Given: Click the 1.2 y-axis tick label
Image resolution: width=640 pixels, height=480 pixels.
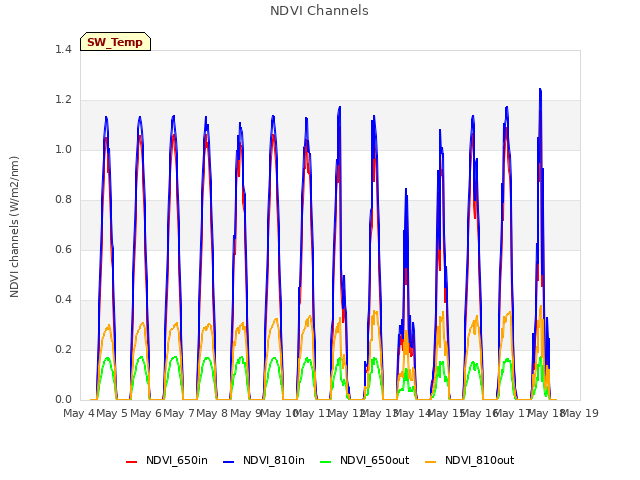Looking at the screenshot, I should [x=63, y=100].
